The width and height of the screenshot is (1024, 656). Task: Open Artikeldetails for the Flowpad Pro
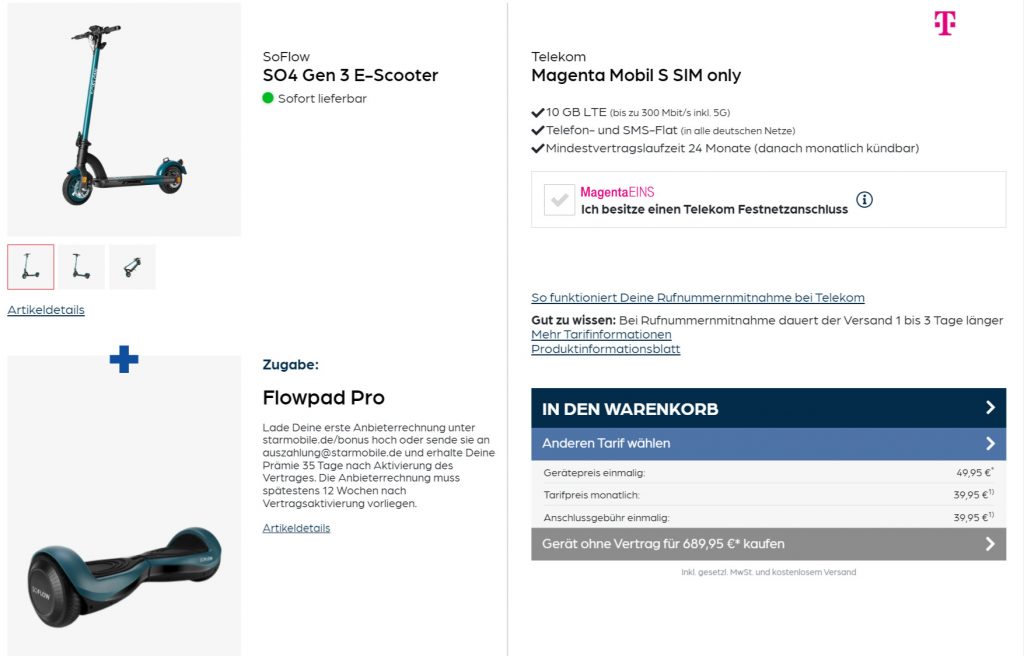point(295,528)
